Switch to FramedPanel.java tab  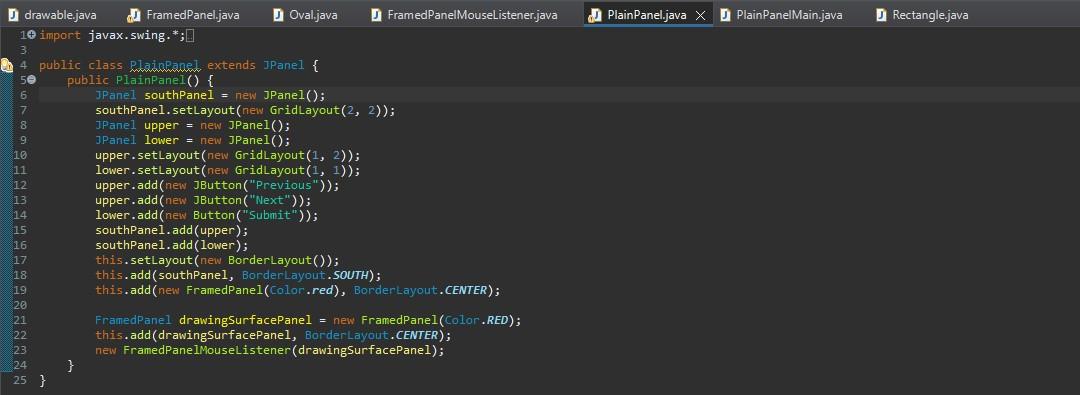185,14
